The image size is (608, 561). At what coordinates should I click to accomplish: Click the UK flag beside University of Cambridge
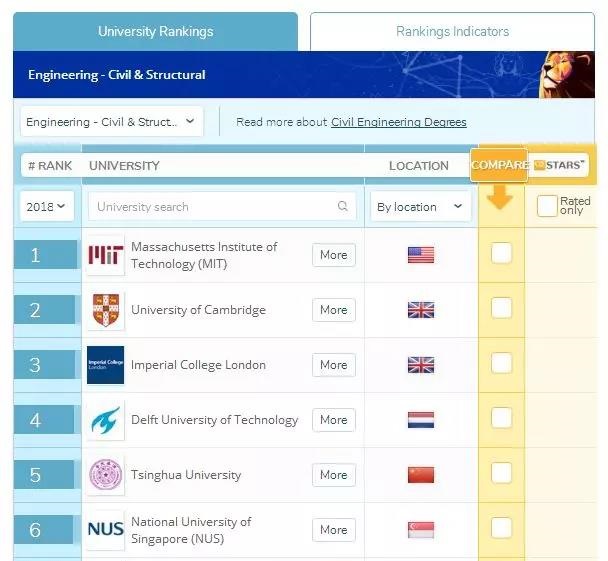tap(421, 310)
